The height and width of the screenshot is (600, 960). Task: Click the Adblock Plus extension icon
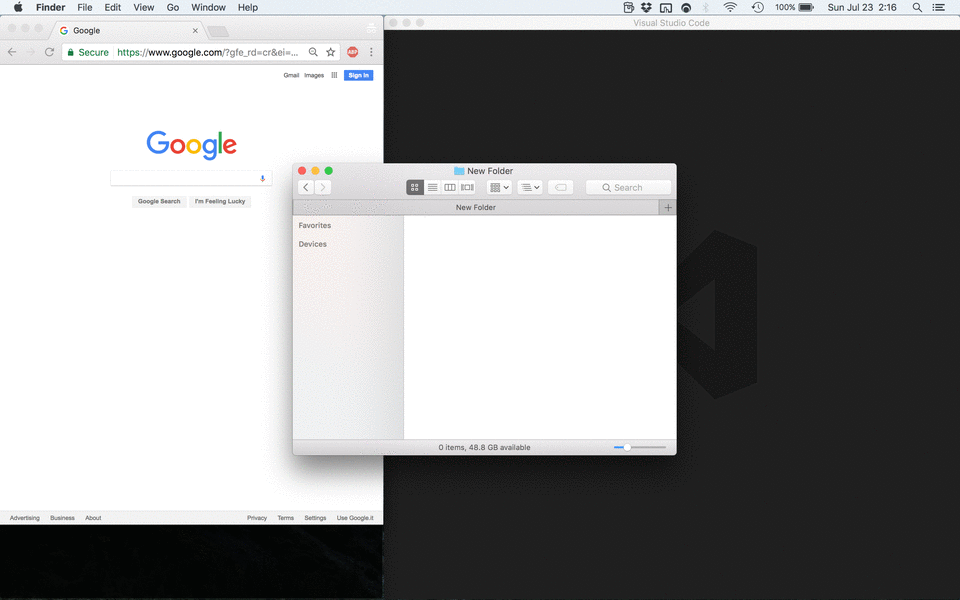coord(352,52)
